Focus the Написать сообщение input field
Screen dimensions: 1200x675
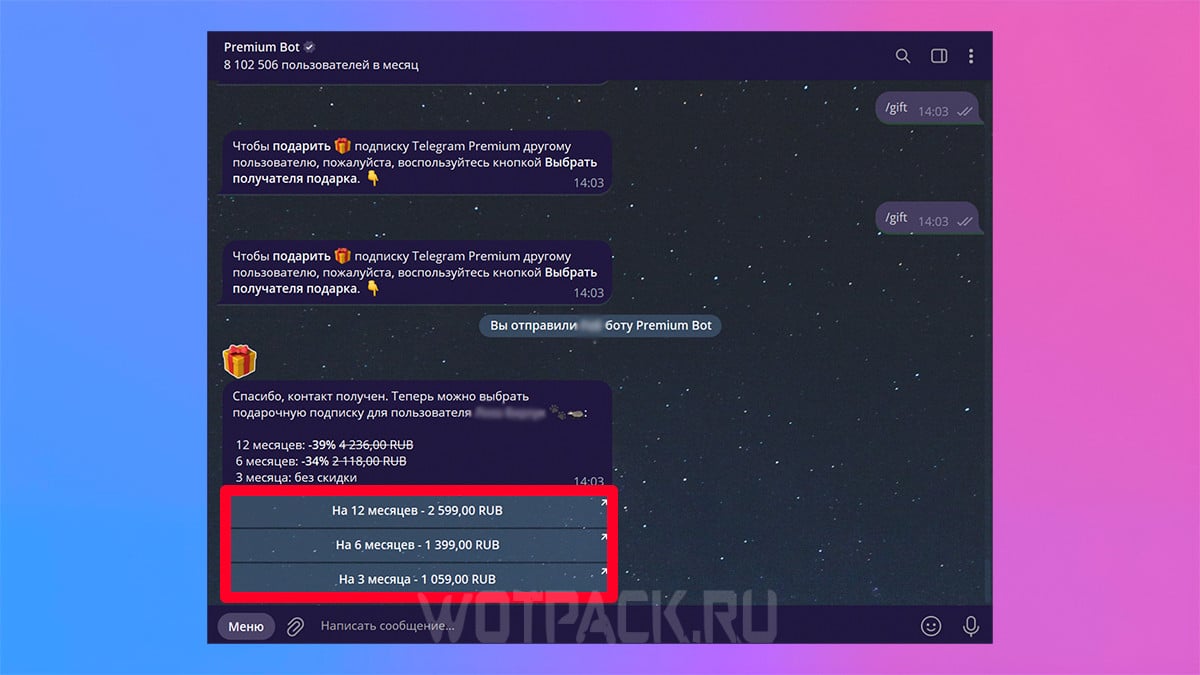pyautogui.click(x=610, y=626)
